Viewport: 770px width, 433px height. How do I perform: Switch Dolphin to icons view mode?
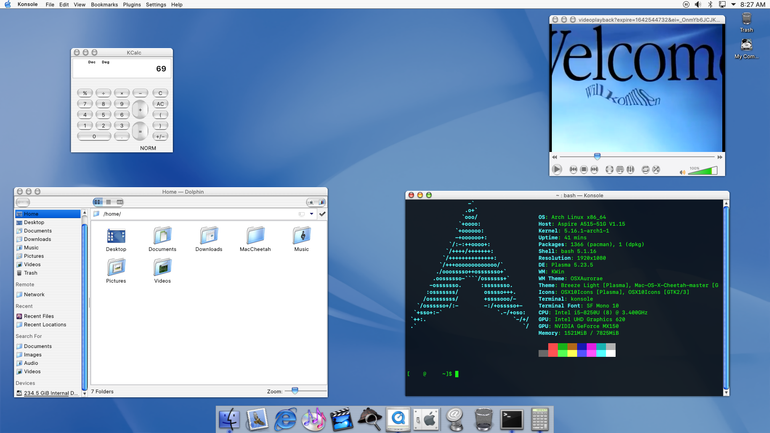[x=98, y=202]
